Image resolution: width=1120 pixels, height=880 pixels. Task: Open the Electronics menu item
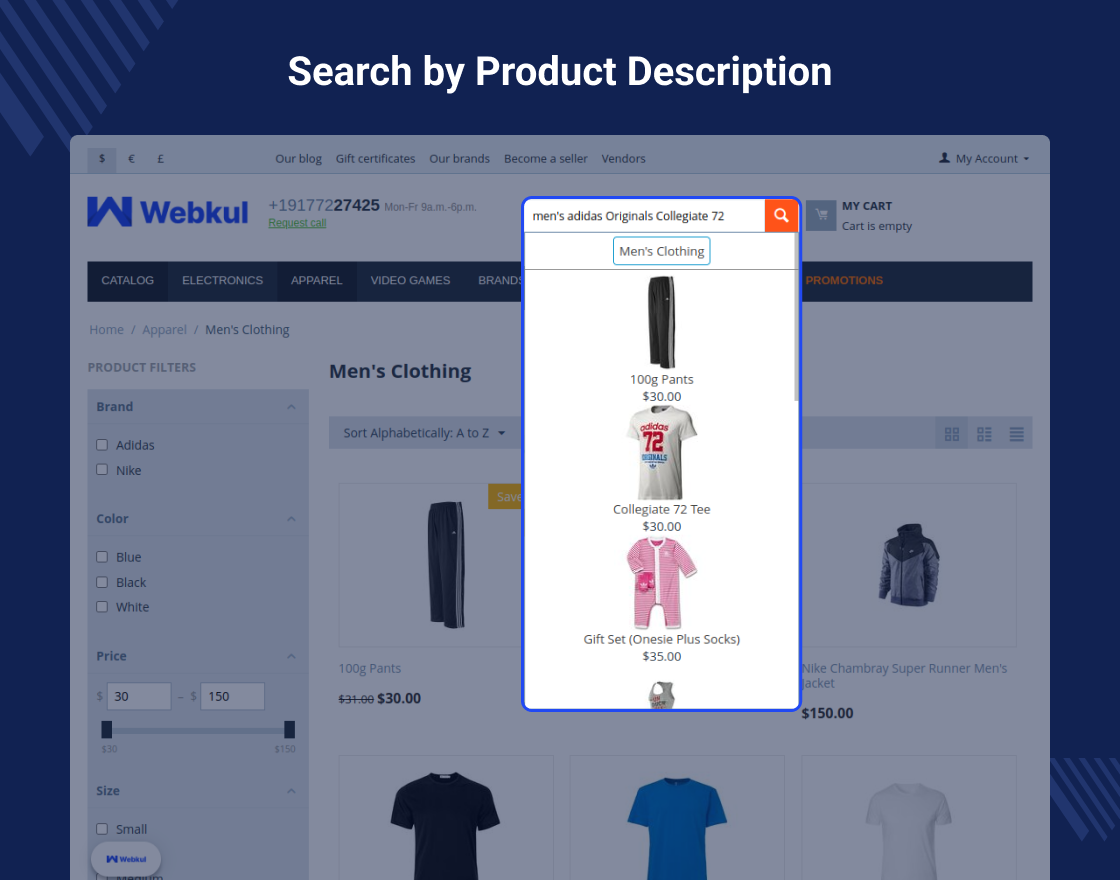(x=222, y=281)
